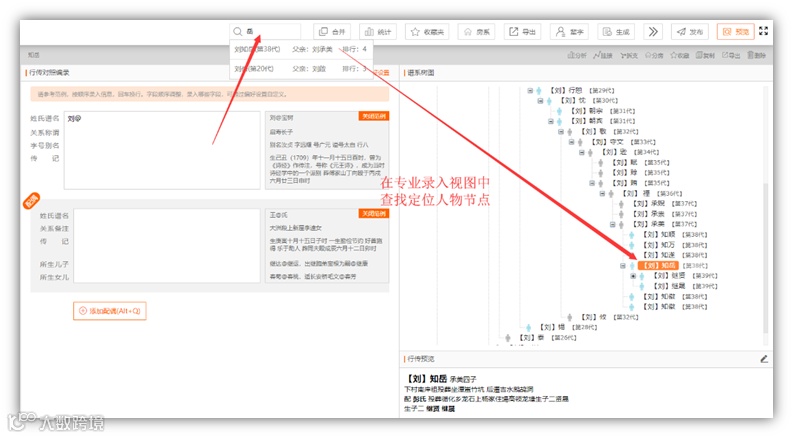Click the 拆支 icon in the gray bar

pos(629,55)
